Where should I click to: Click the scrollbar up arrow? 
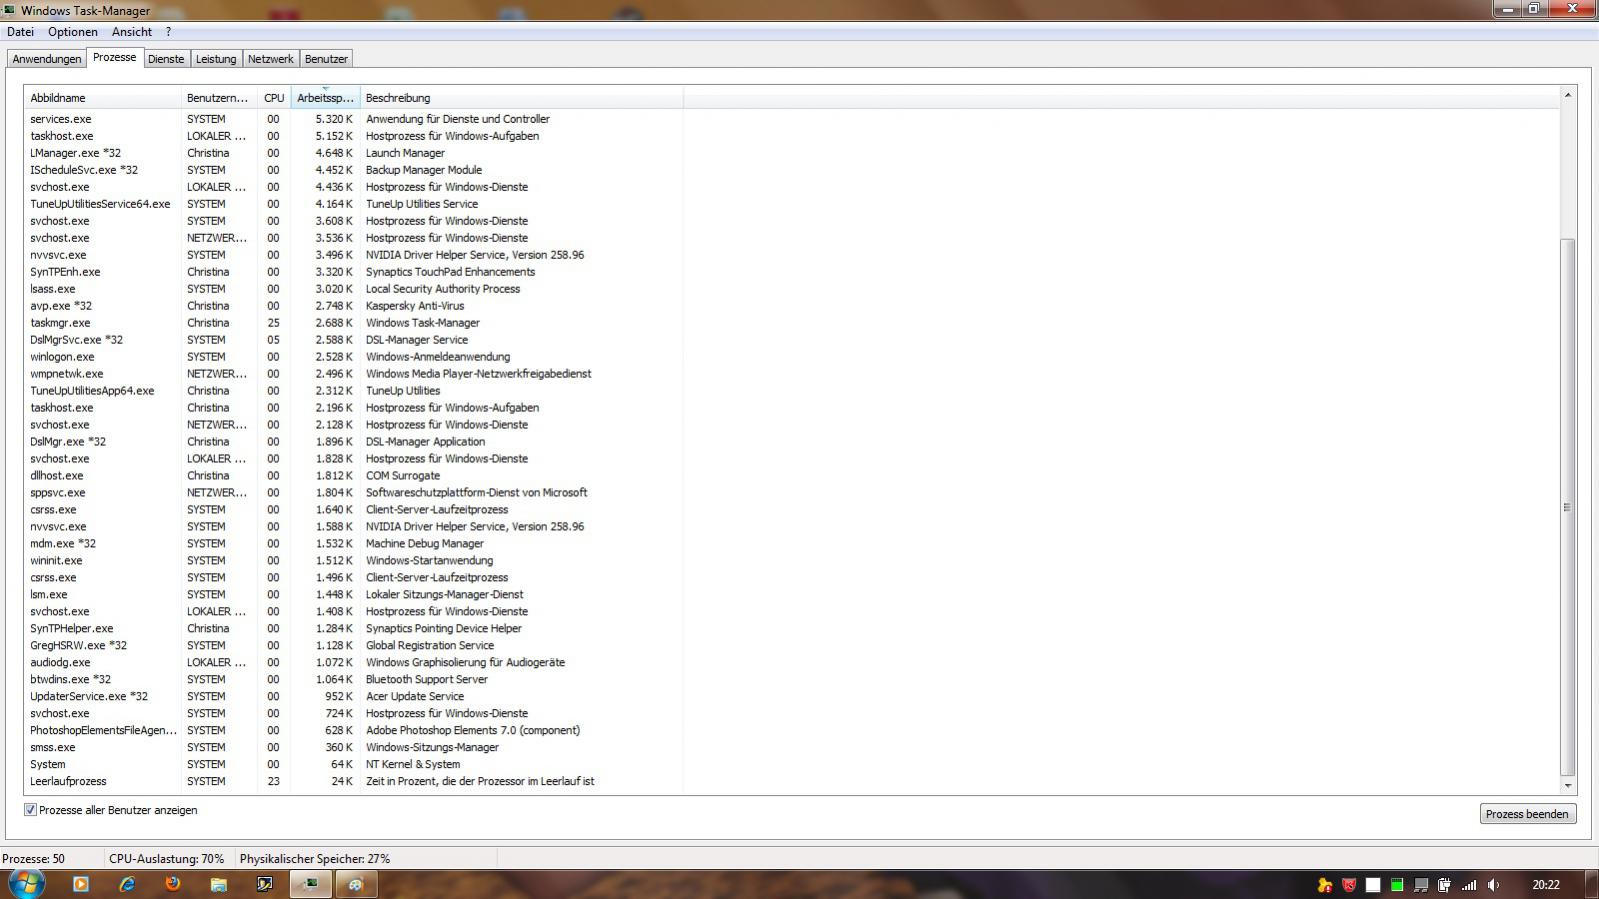[1567, 95]
